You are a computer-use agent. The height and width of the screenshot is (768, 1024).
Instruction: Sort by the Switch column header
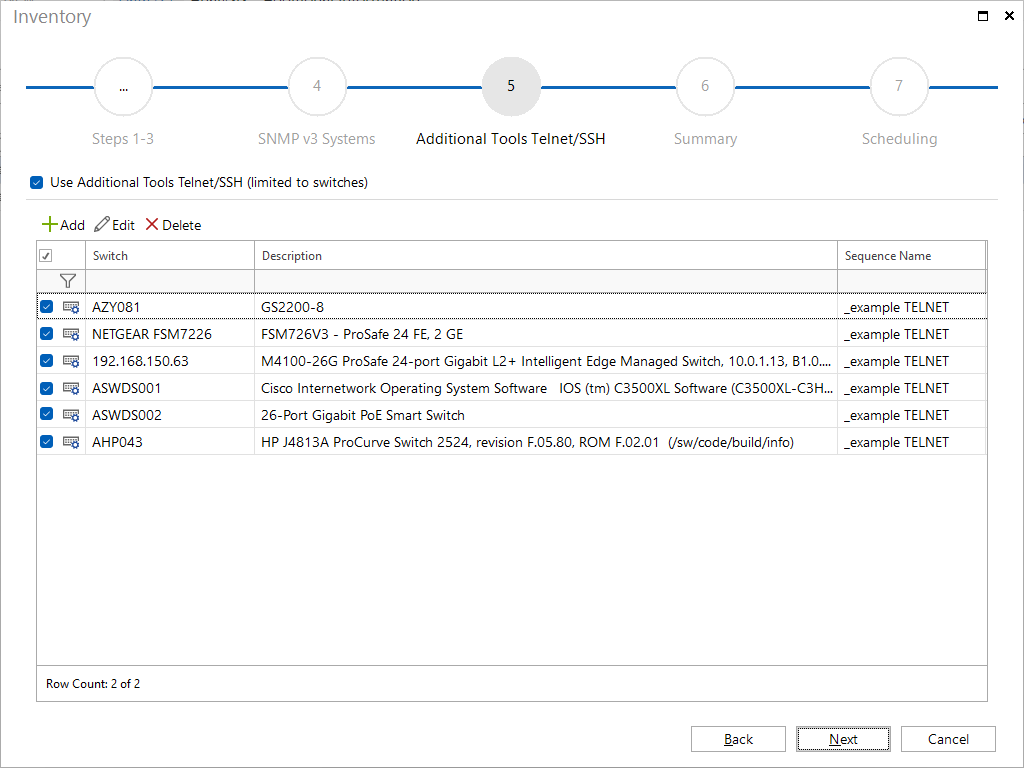tap(170, 256)
